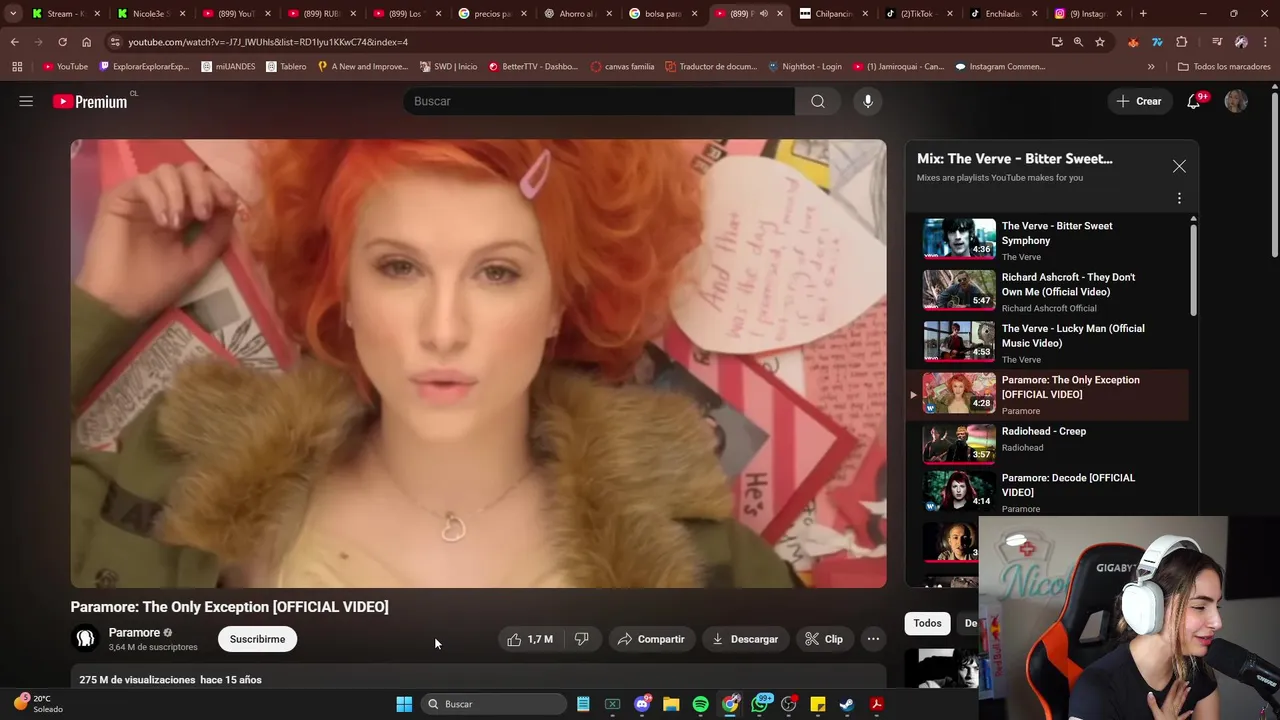
Task: Open the Nightbot - Login bookmark
Action: pyautogui.click(x=805, y=67)
